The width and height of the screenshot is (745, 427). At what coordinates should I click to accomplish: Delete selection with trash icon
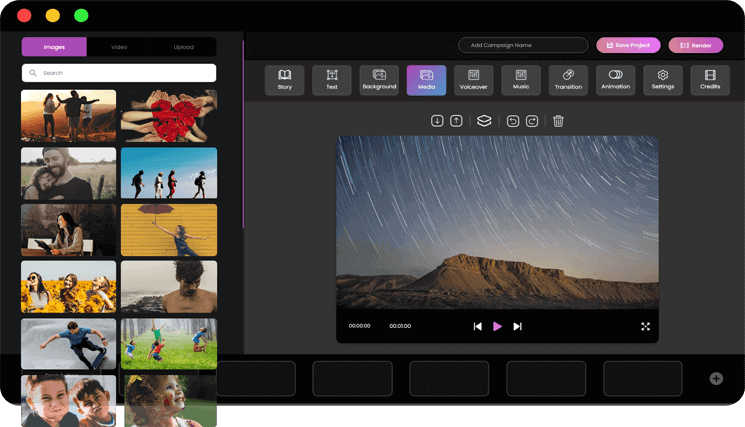tap(558, 121)
